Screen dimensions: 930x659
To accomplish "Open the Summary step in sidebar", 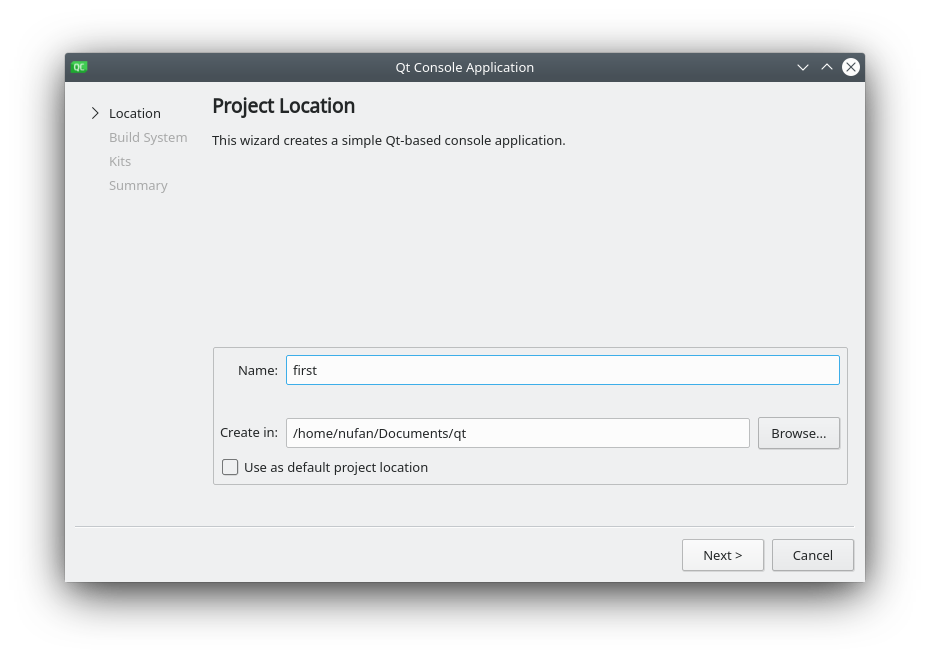I will (x=138, y=185).
